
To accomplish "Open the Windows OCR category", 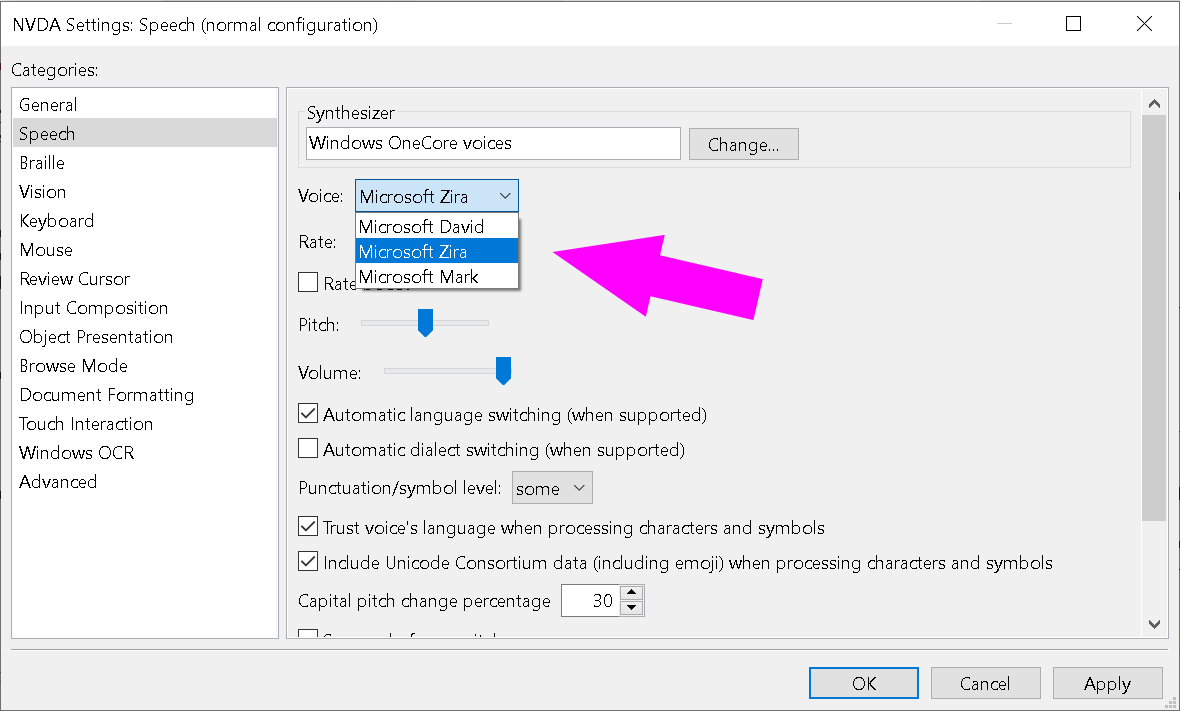I will (76, 452).
